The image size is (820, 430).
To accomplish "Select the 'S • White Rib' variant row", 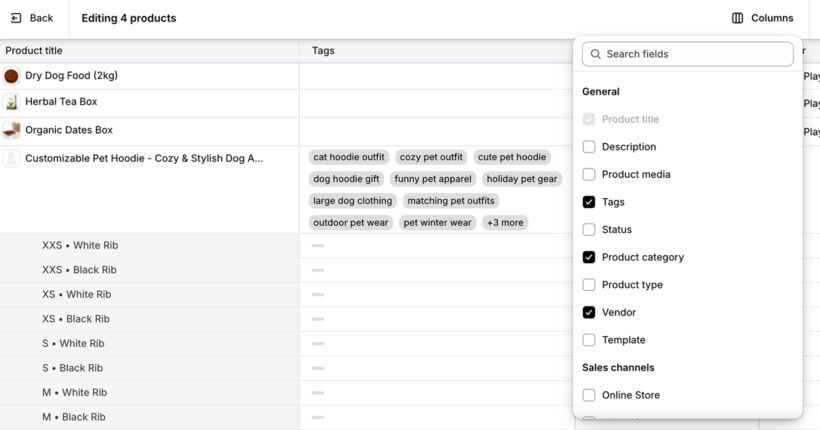I will pyautogui.click(x=150, y=344).
